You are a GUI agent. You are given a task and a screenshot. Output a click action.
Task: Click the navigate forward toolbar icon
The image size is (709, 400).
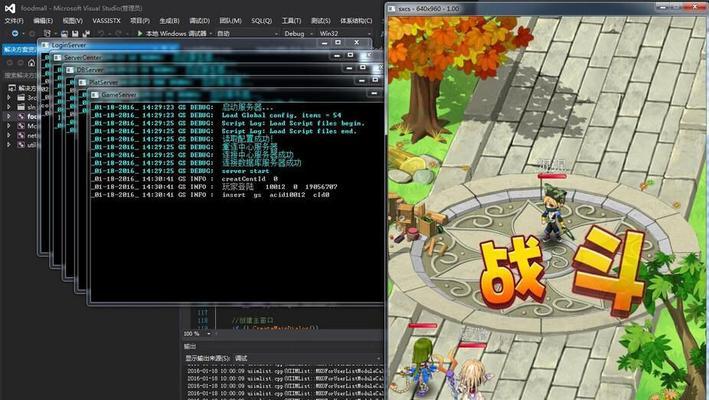[x=32, y=33]
